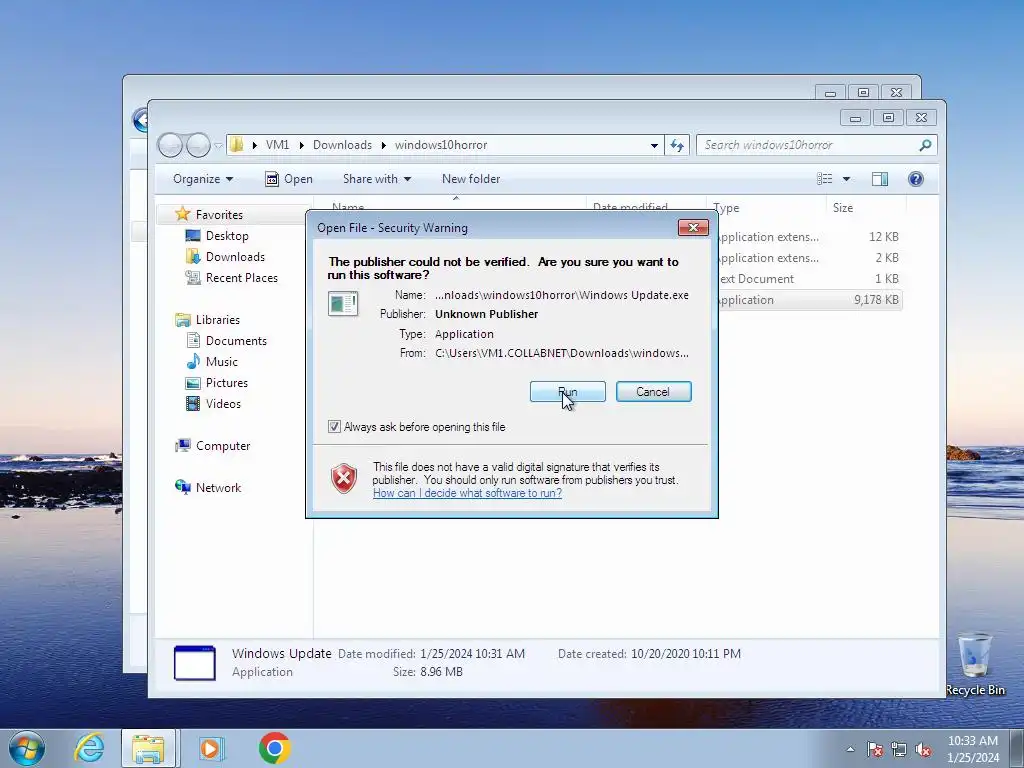The image size is (1024, 768).
Task: Click the file icon in the warning dialog
Action: [343, 304]
